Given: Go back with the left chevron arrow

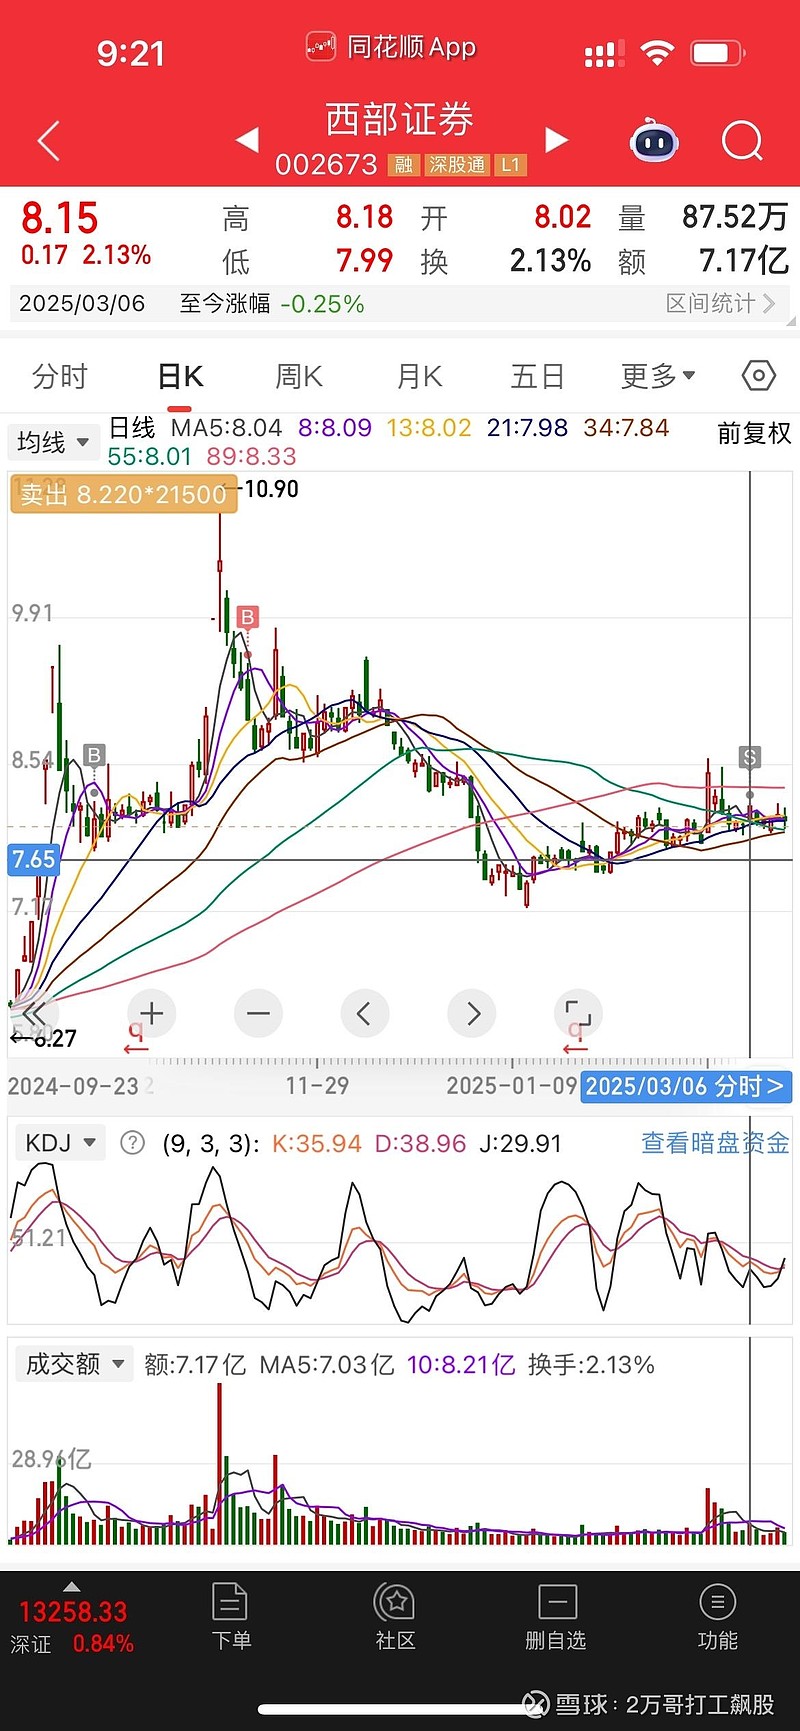Looking at the screenshot, I should (x=49, y=141).
